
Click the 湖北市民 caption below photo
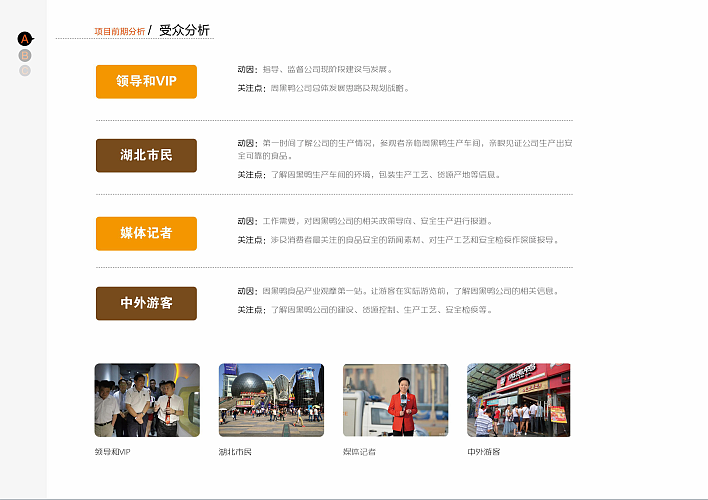[235, 452]
